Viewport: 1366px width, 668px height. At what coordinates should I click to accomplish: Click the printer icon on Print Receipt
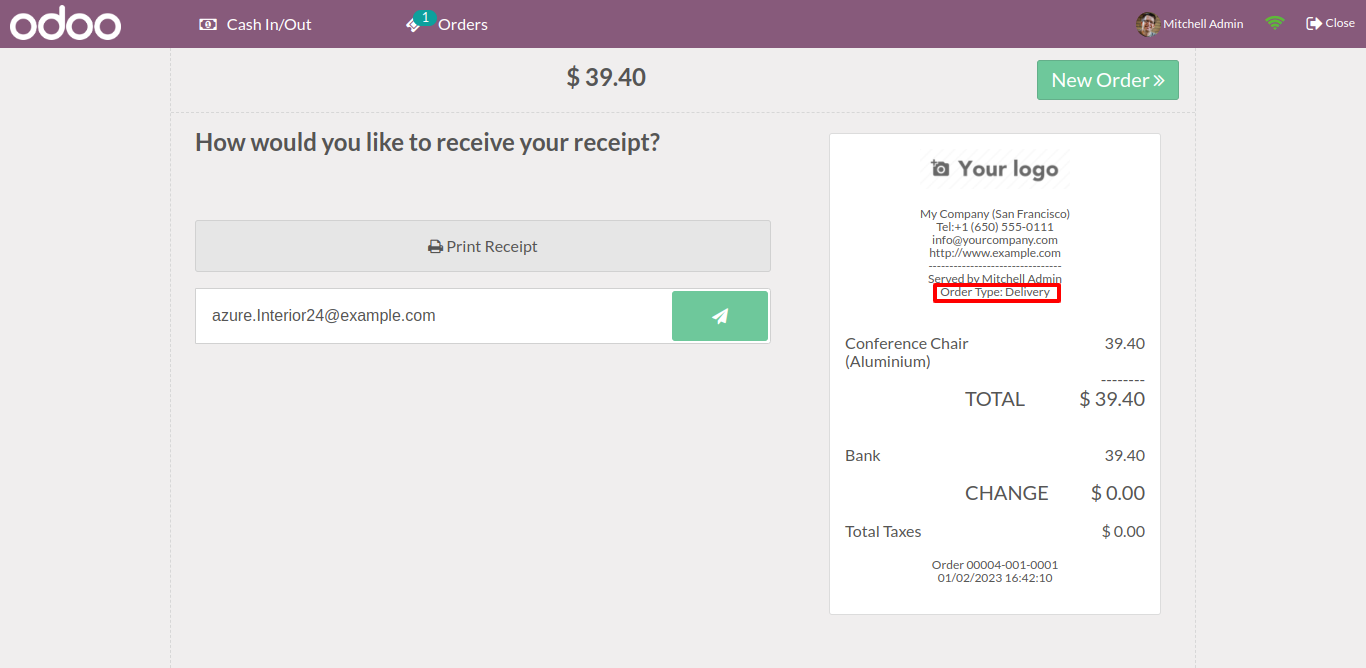pos(435,247)
